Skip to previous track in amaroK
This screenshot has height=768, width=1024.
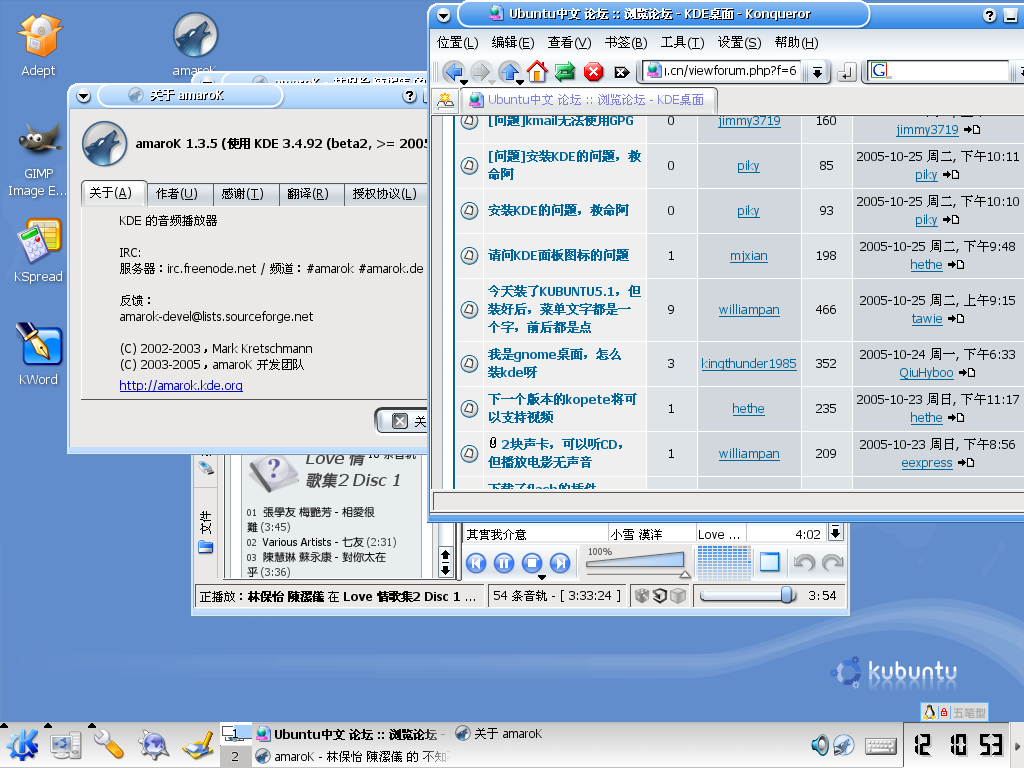pos(476,563)
